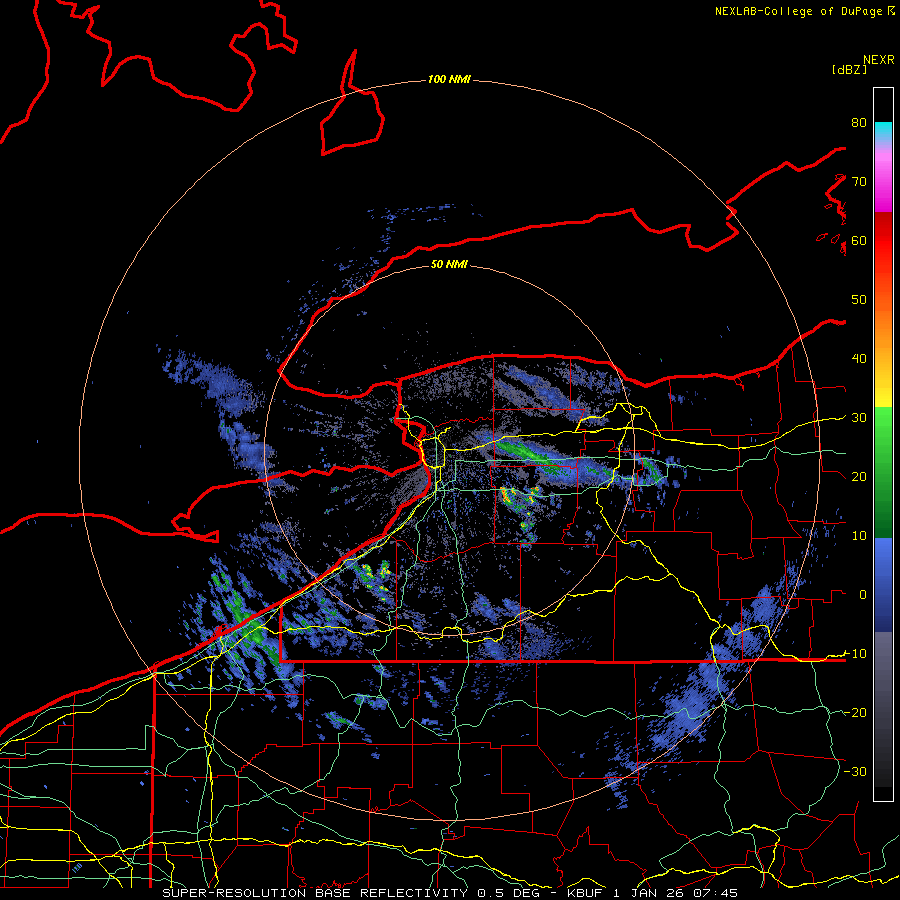Viewport: 900px width, 900px height.
Task: Click the 80 value on the dBZ scale
Action: tap(859, 123)
